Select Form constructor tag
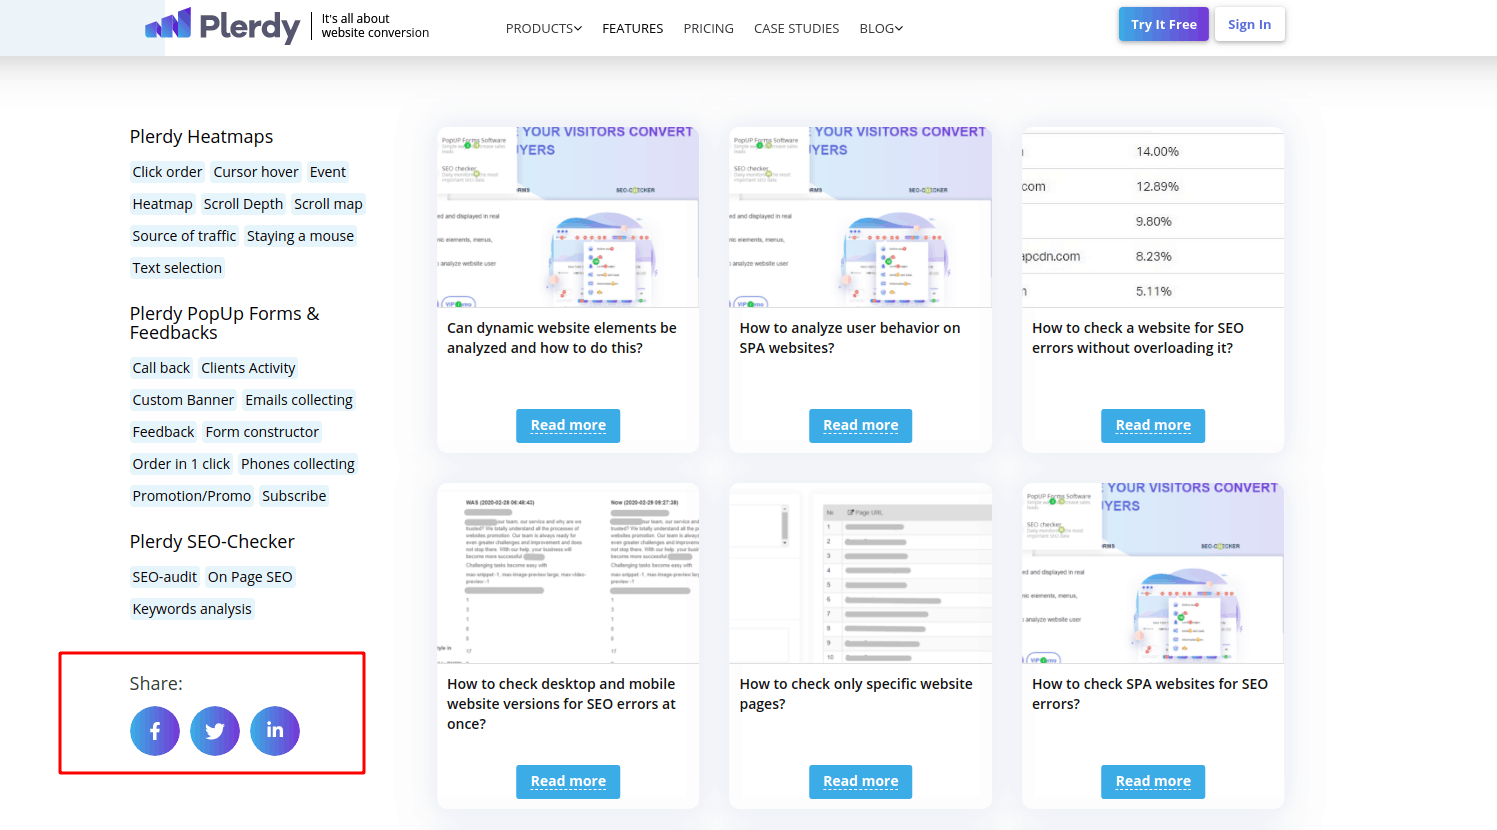Viewport: 1497px width, 830px height. tap(262, 432)
